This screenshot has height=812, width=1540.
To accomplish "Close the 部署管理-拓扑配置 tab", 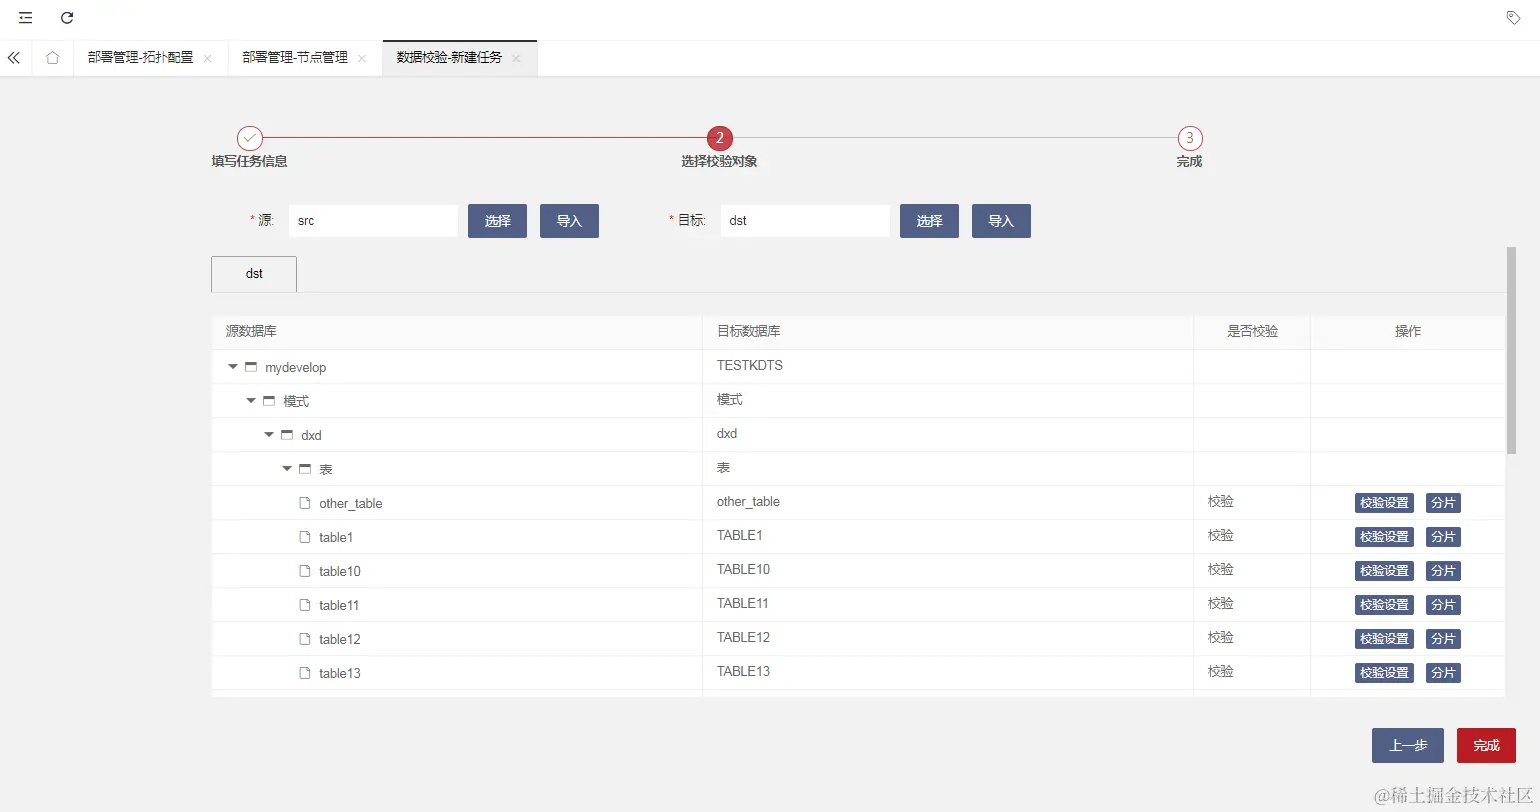I will pyautogui.click(x=208, y=58).
